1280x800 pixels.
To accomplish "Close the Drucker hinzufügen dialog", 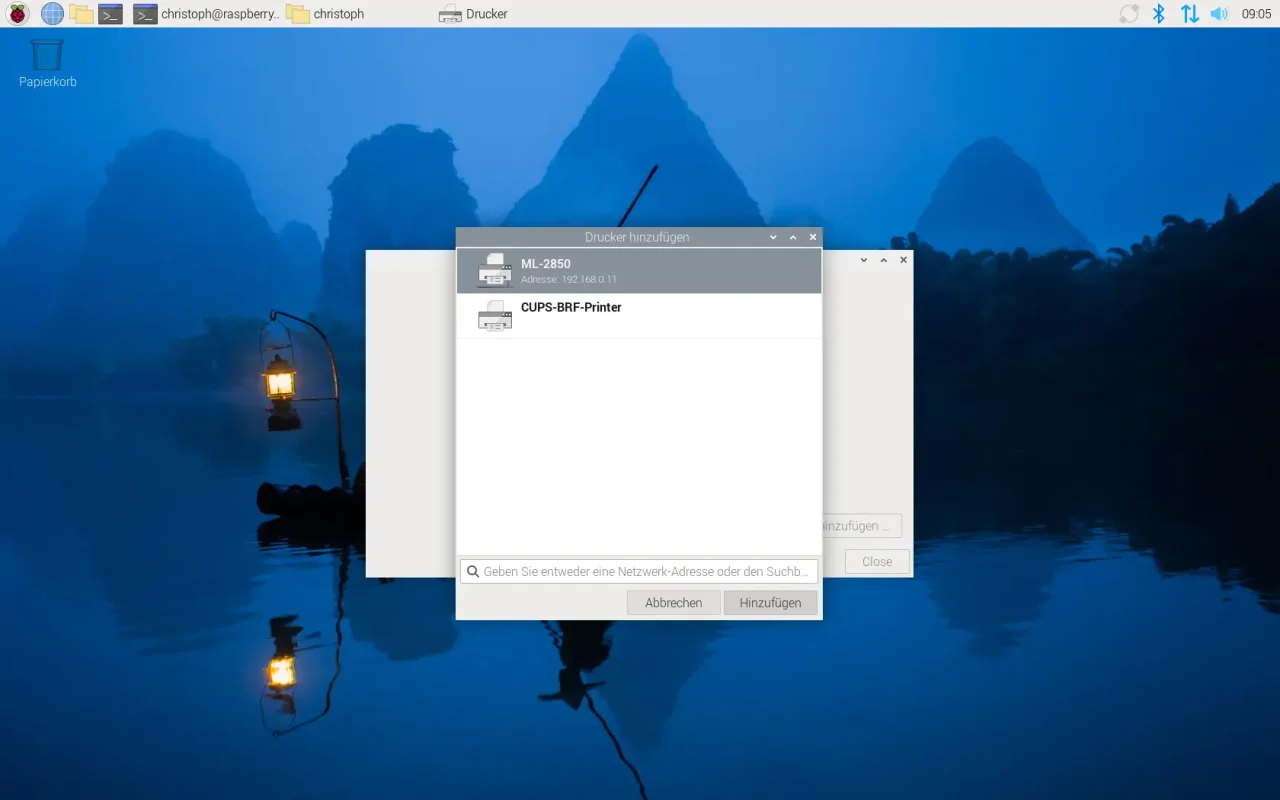I will [813, 237].
